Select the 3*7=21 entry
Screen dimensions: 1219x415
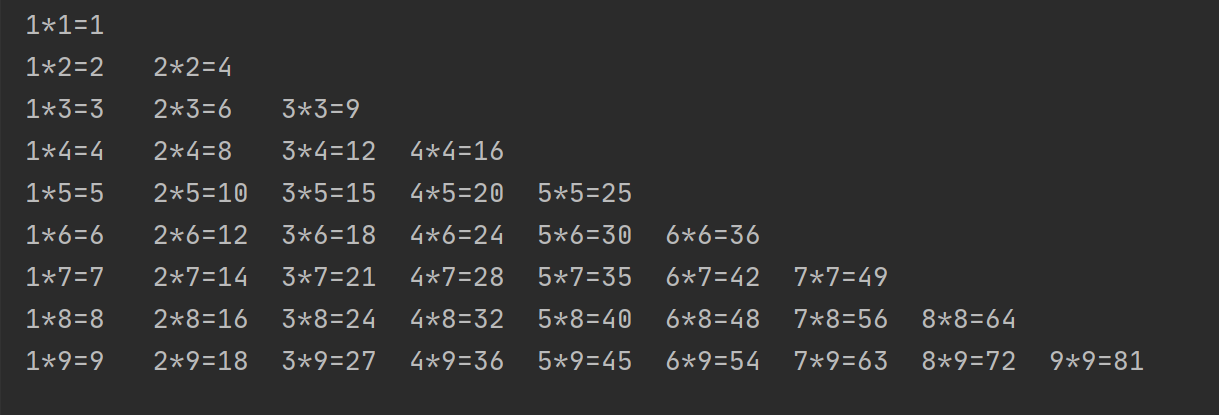pyautogui.click(x=329, y=277)
